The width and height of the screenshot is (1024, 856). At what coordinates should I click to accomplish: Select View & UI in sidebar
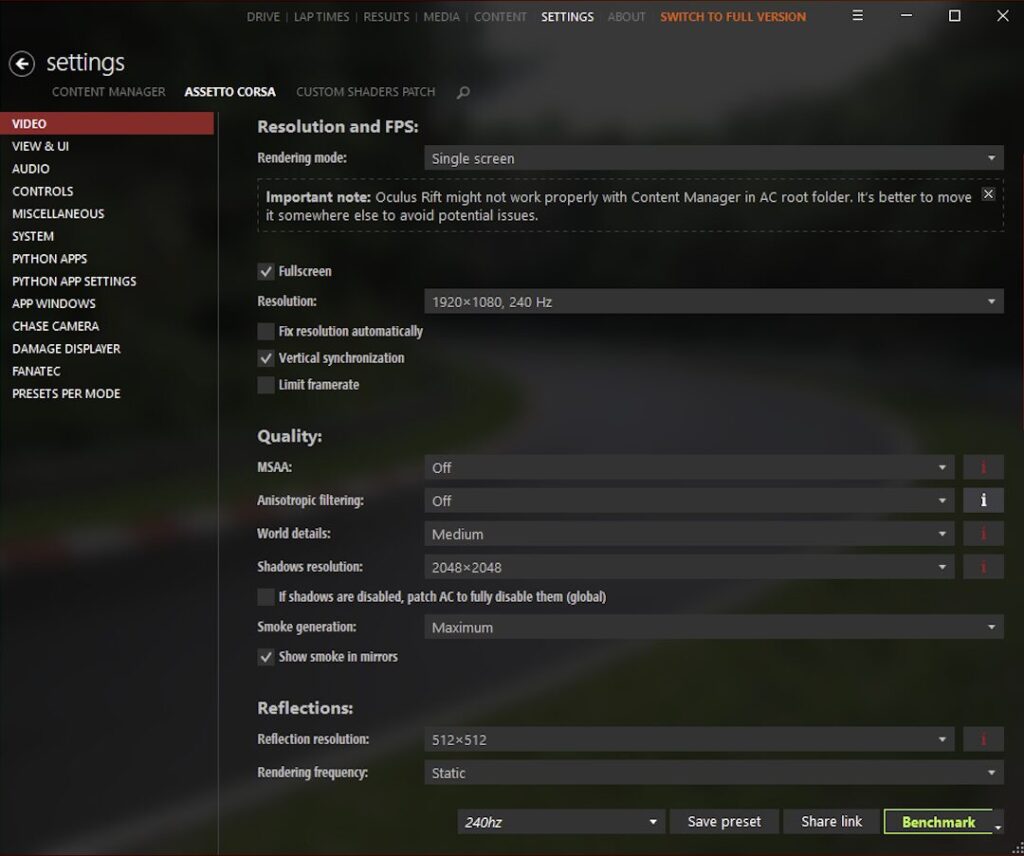107,146
